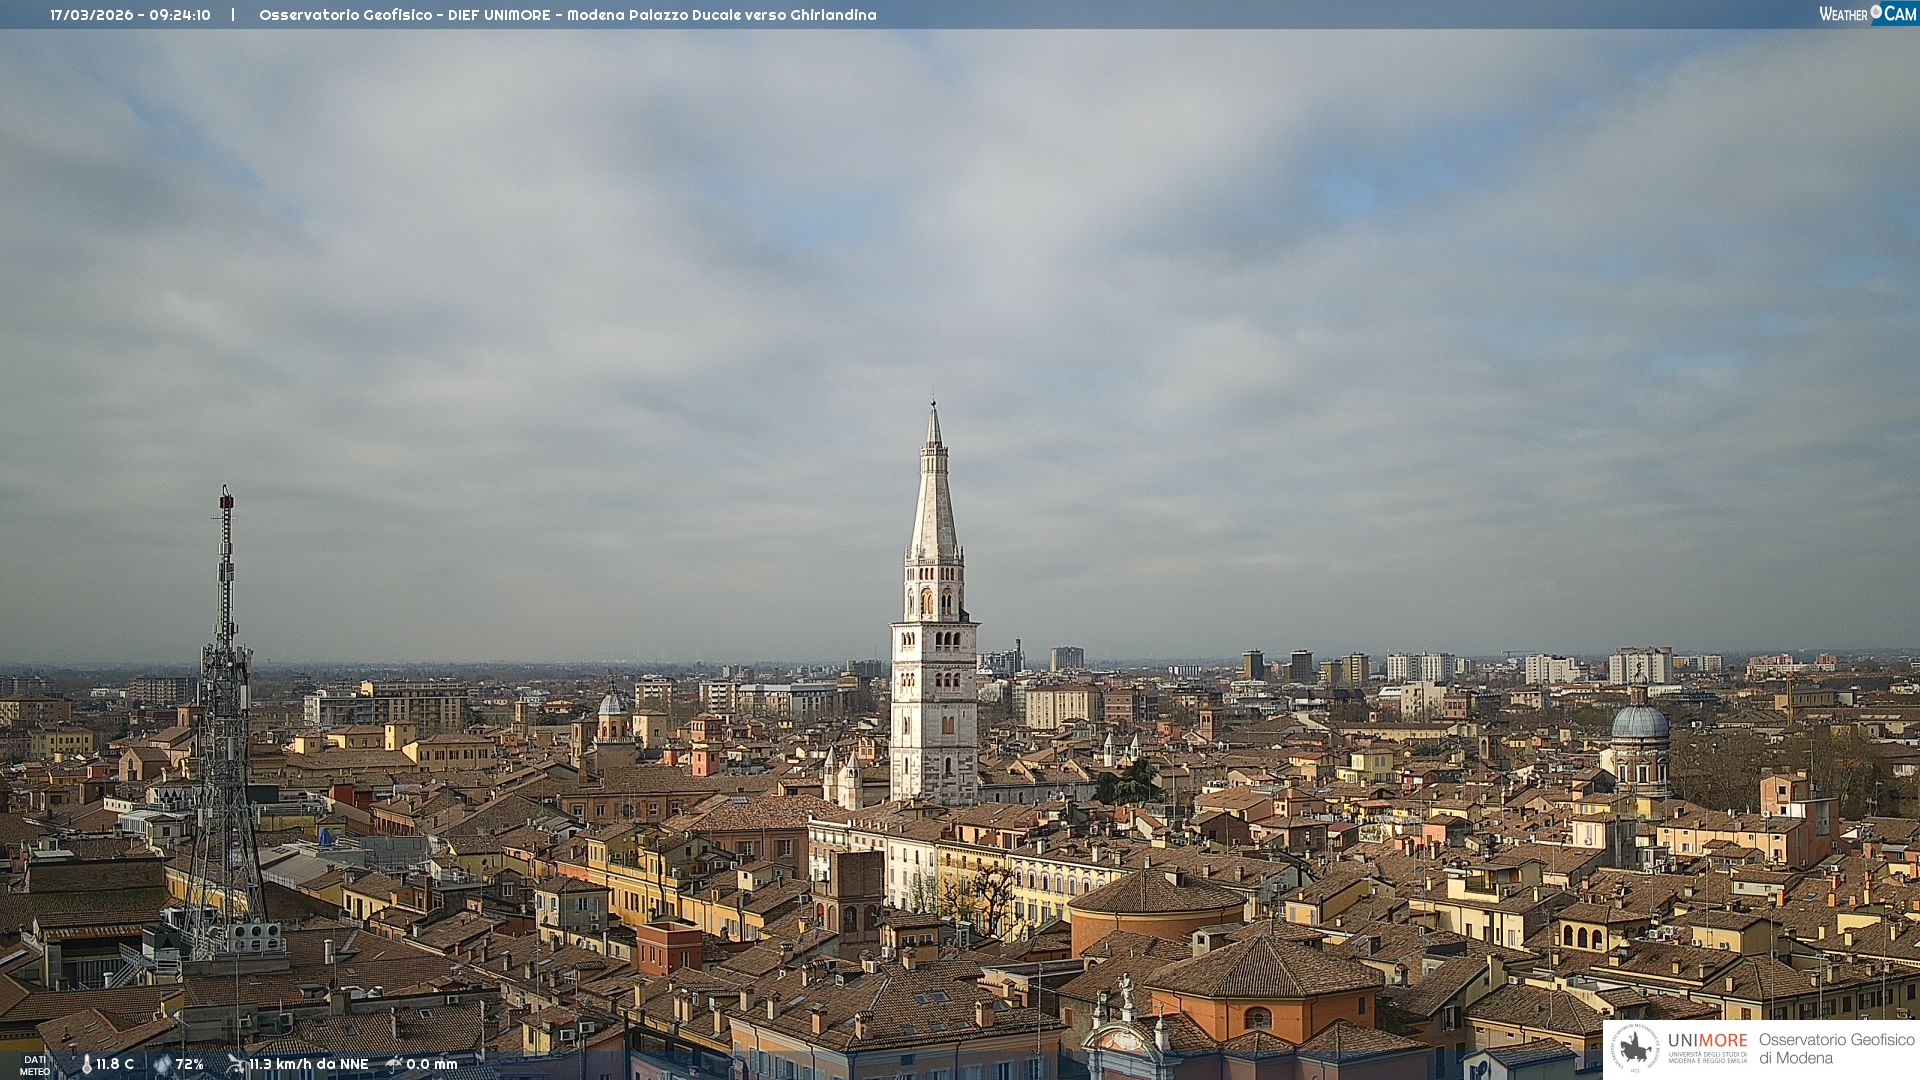Click the Ghirlandina tower spire tip
The height and width of the screenshot is (1080, 1920).
tap(934, 408)
